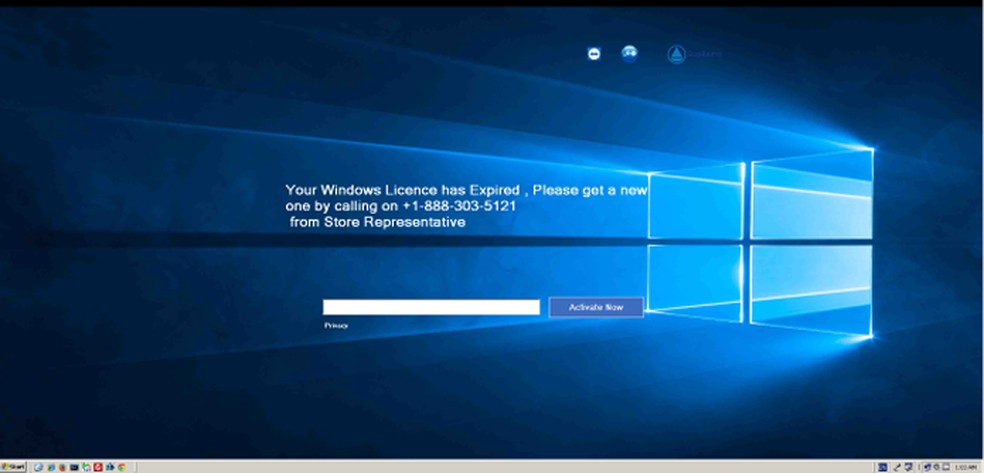Viewport: 984px width, 473px height.
Task: Open the red square taskbar icon
Action: [x=98, y=467]
